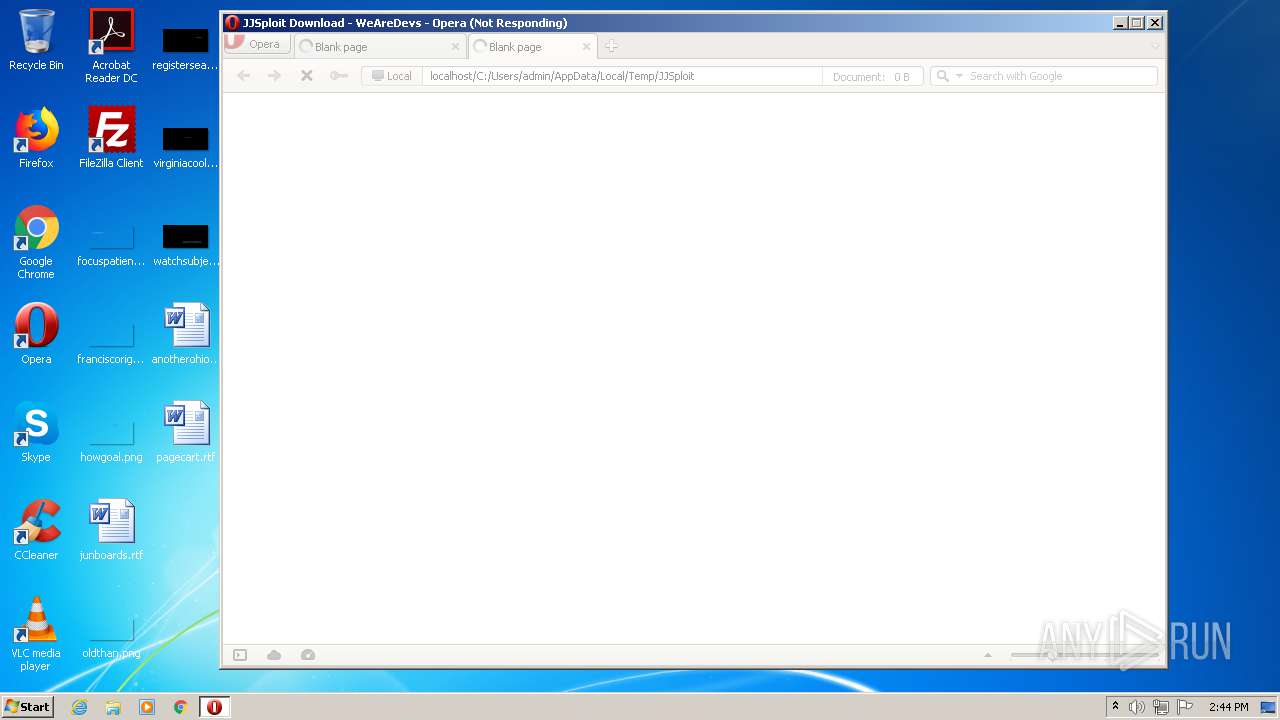Open the network tray icon
1280x720 pixels.
(x=1160, y=707)
